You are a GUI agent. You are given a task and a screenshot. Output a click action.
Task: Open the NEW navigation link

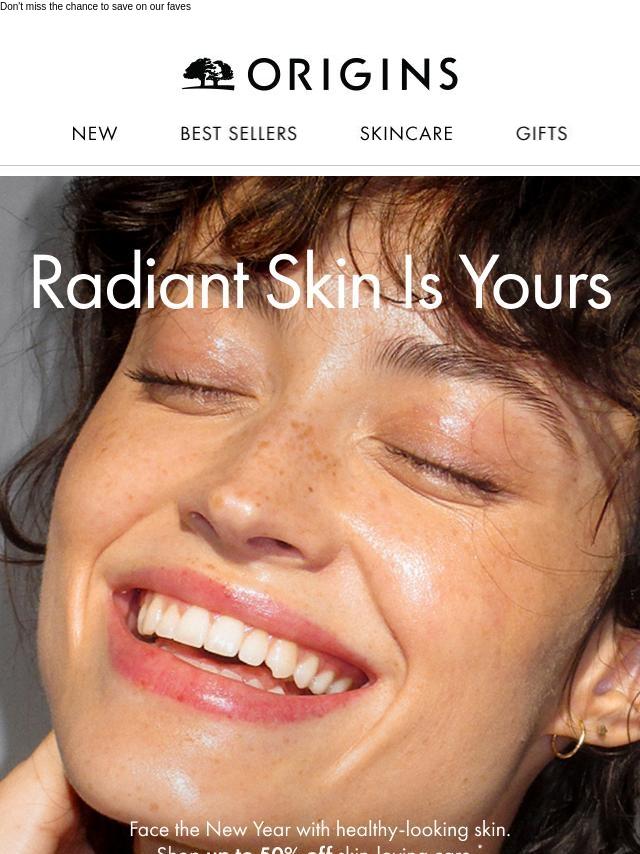click(x=94, y=133)
